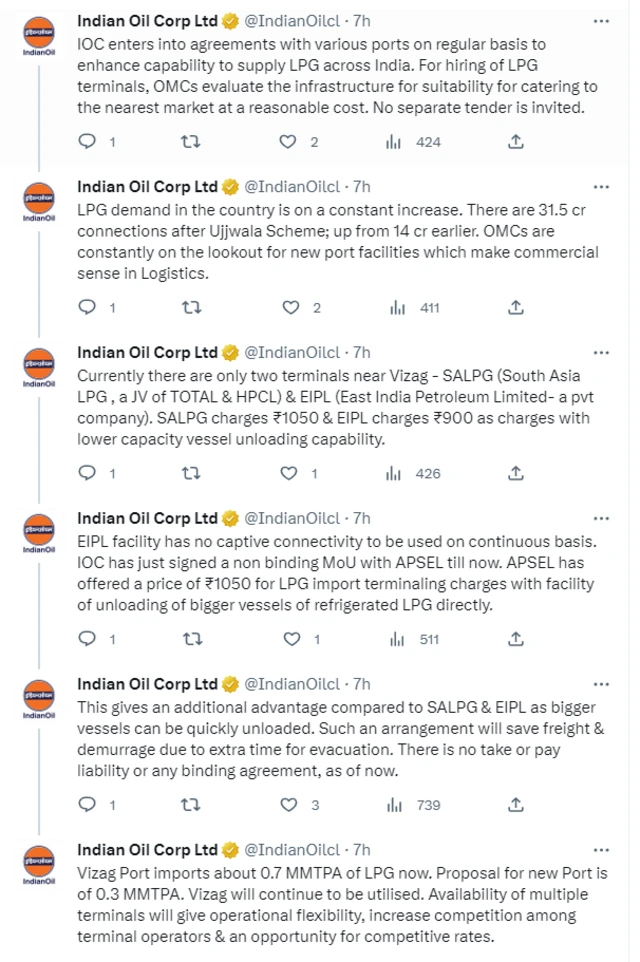Click the 411 view count indicator
This screenshot has height=962, width=640.
click(x=428, y=307)
